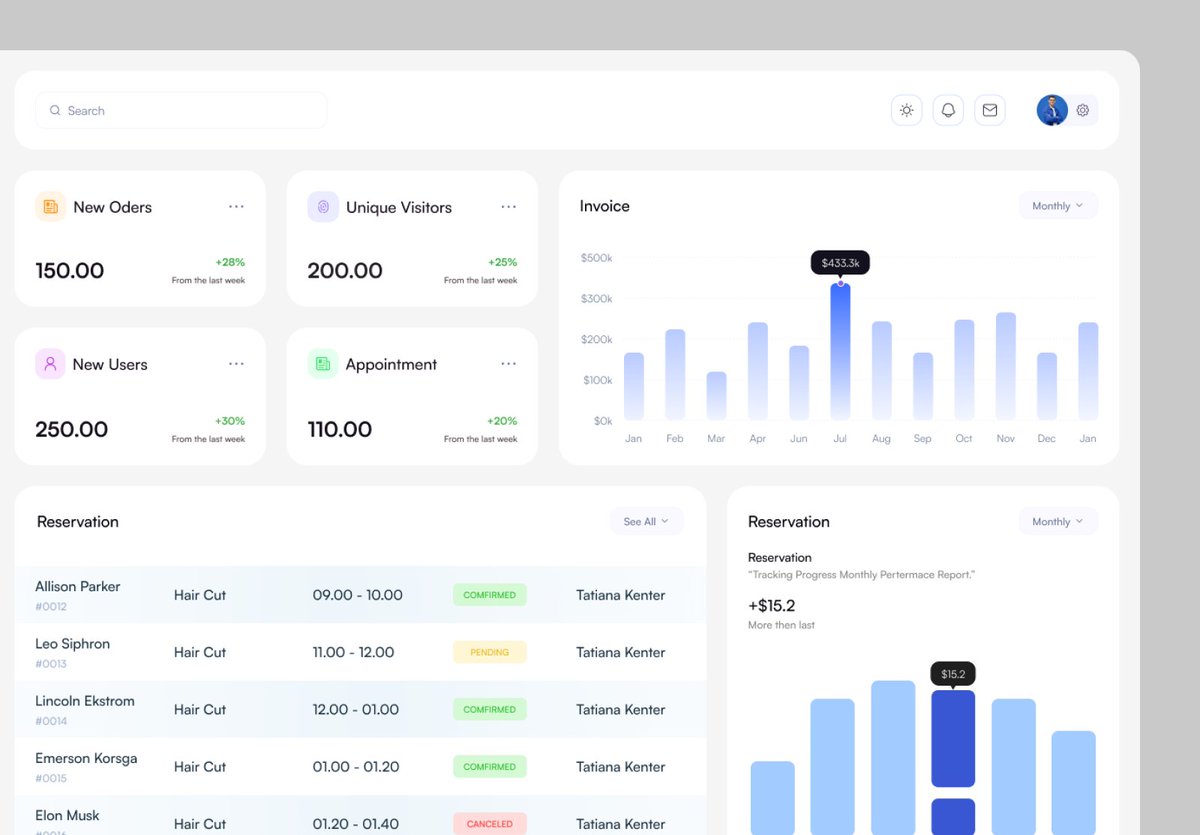
Task: Click the COMFIRMED badge for Emerson Korsga
Action: coord(490,767)
